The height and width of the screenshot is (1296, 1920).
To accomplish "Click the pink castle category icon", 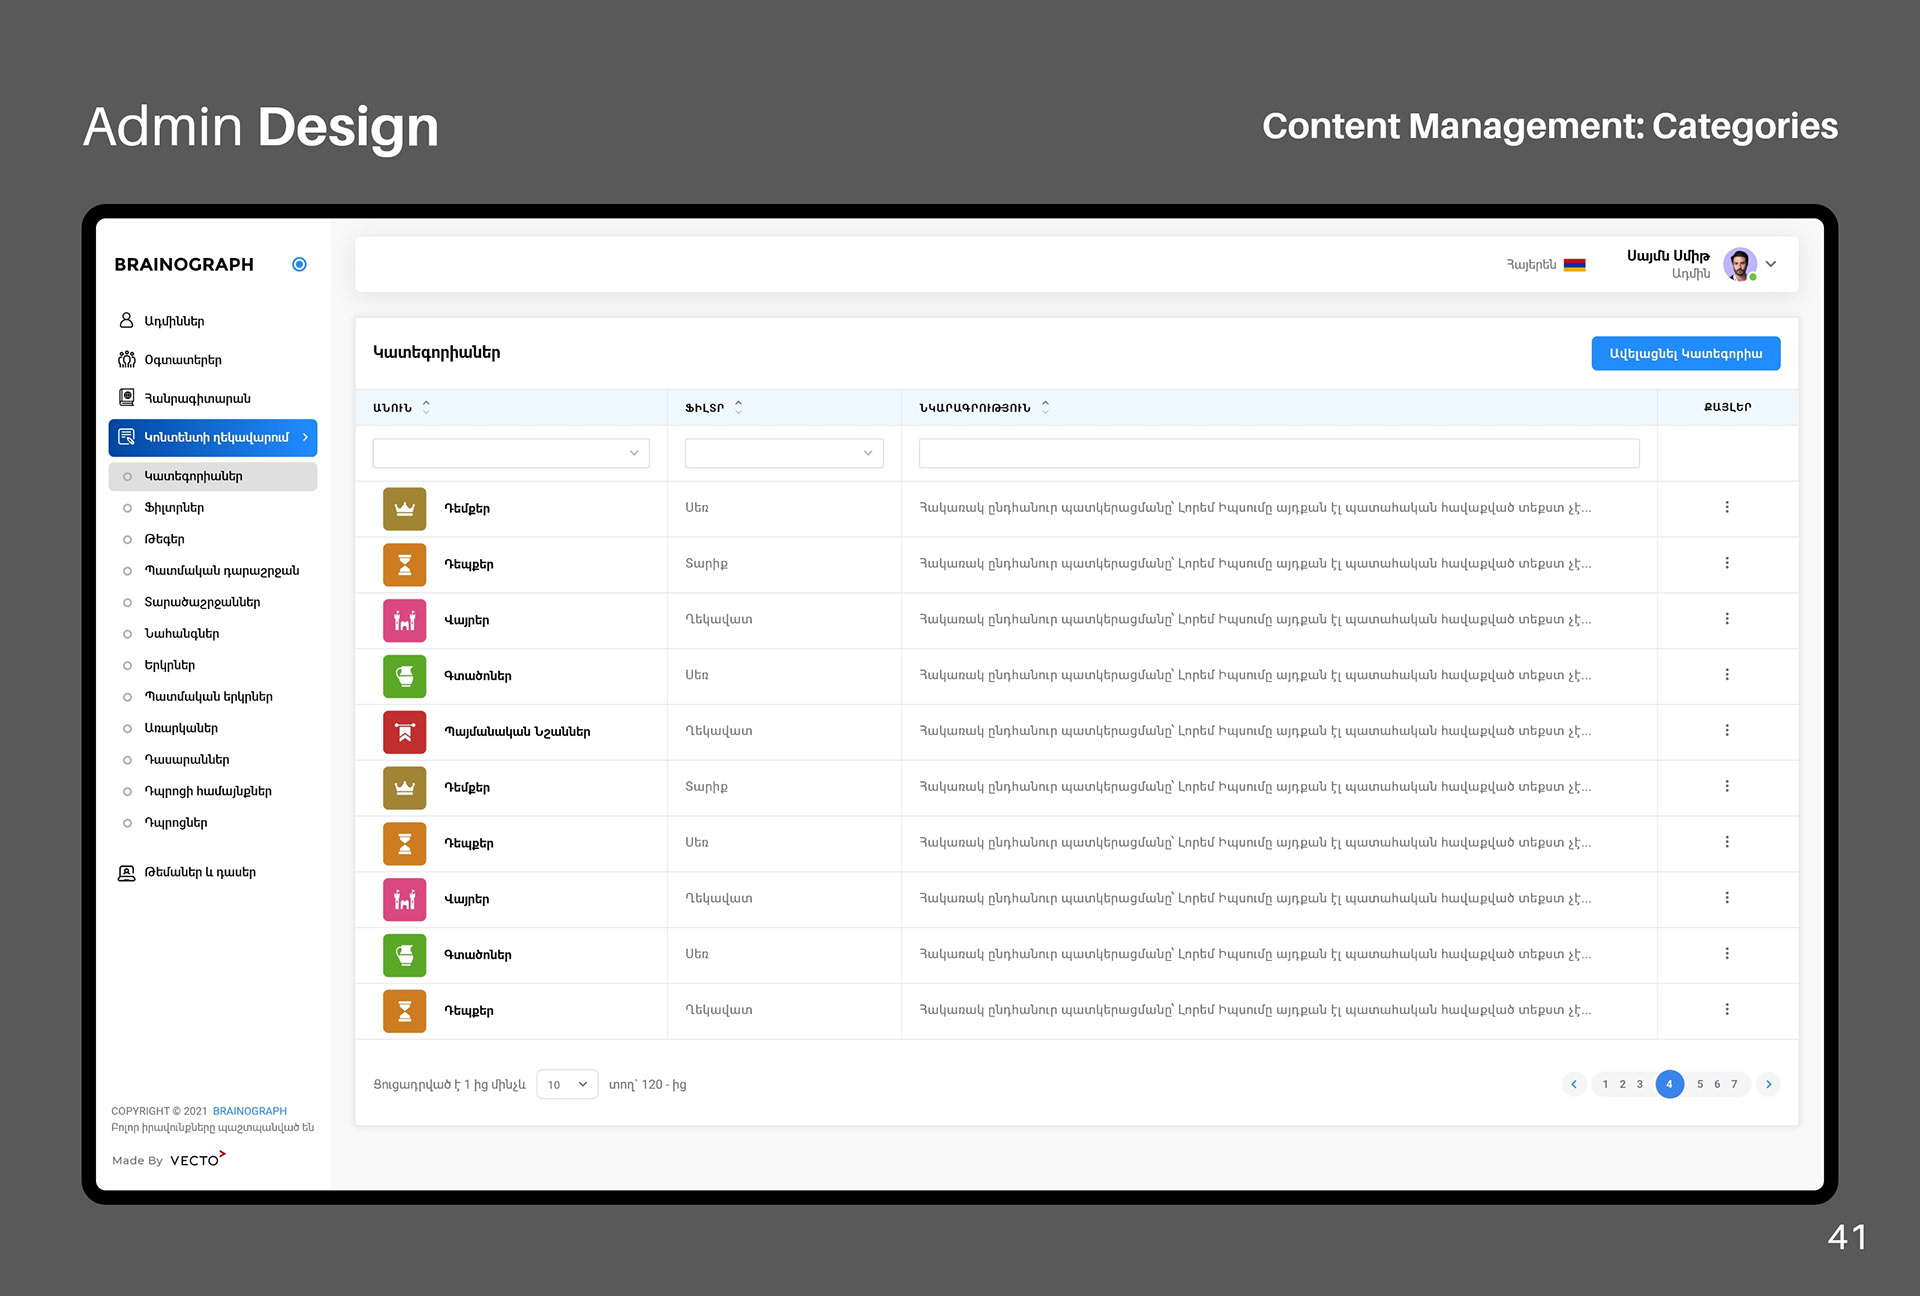I will pos(404,620).
